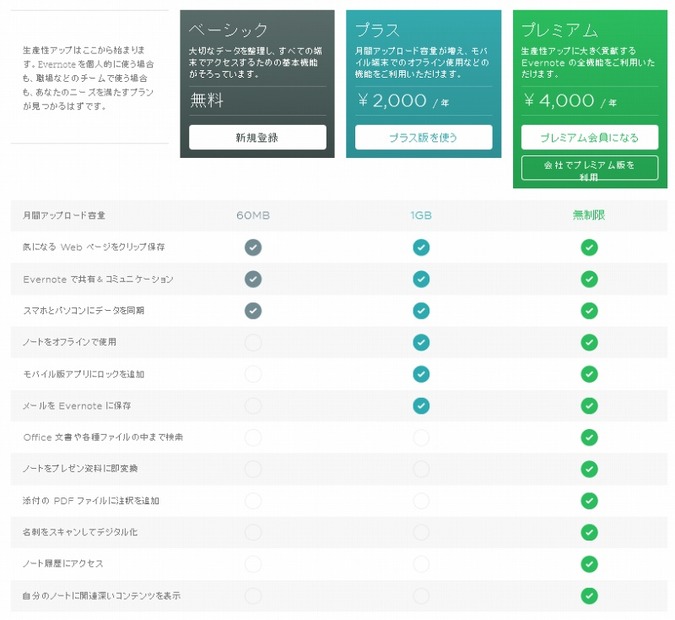Click the モバイル版アプリにロックを追加 label
Viewport: 675px width, 620px height.
point(84,374)
